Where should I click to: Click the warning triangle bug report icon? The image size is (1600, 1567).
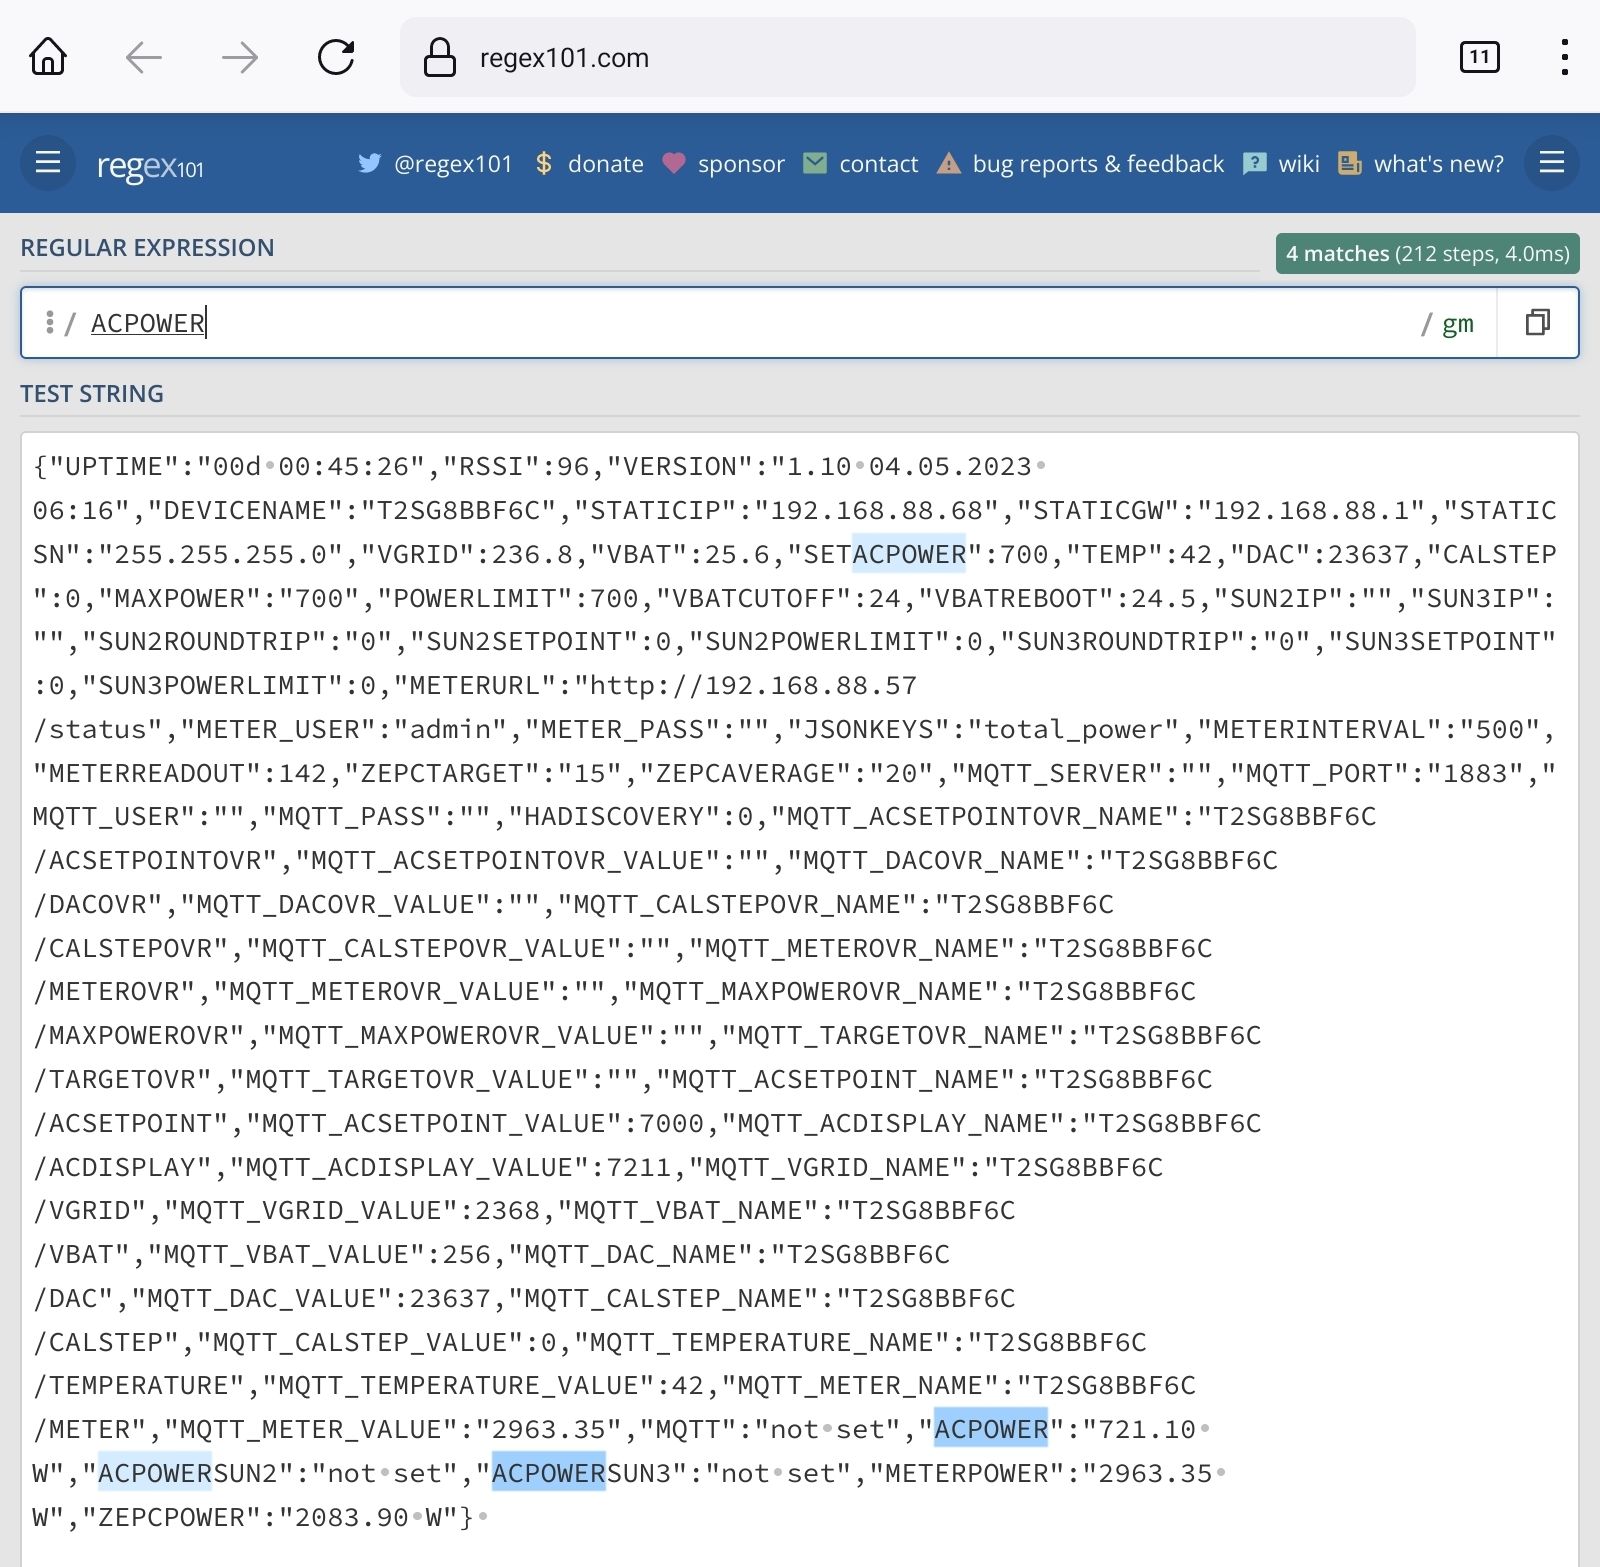coord(948,163)
